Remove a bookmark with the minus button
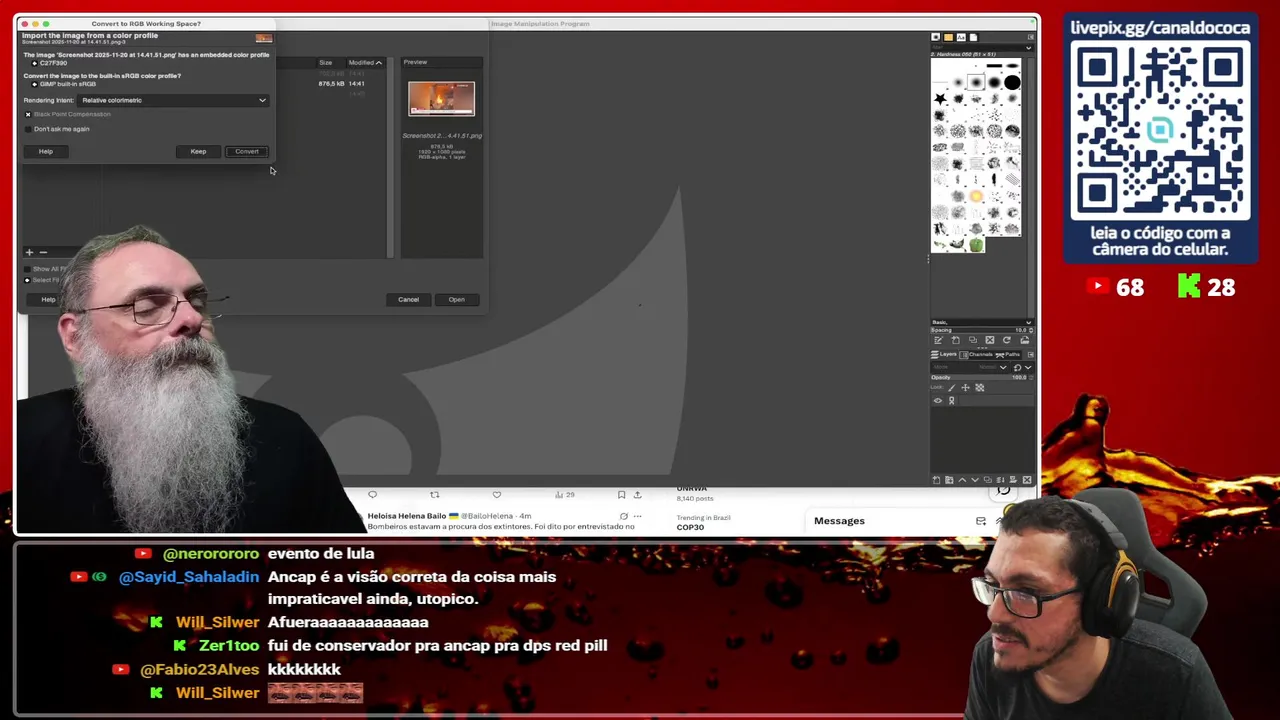This screenshot has height=720, width=1280. pyautogui.click(x=43, y=252)
